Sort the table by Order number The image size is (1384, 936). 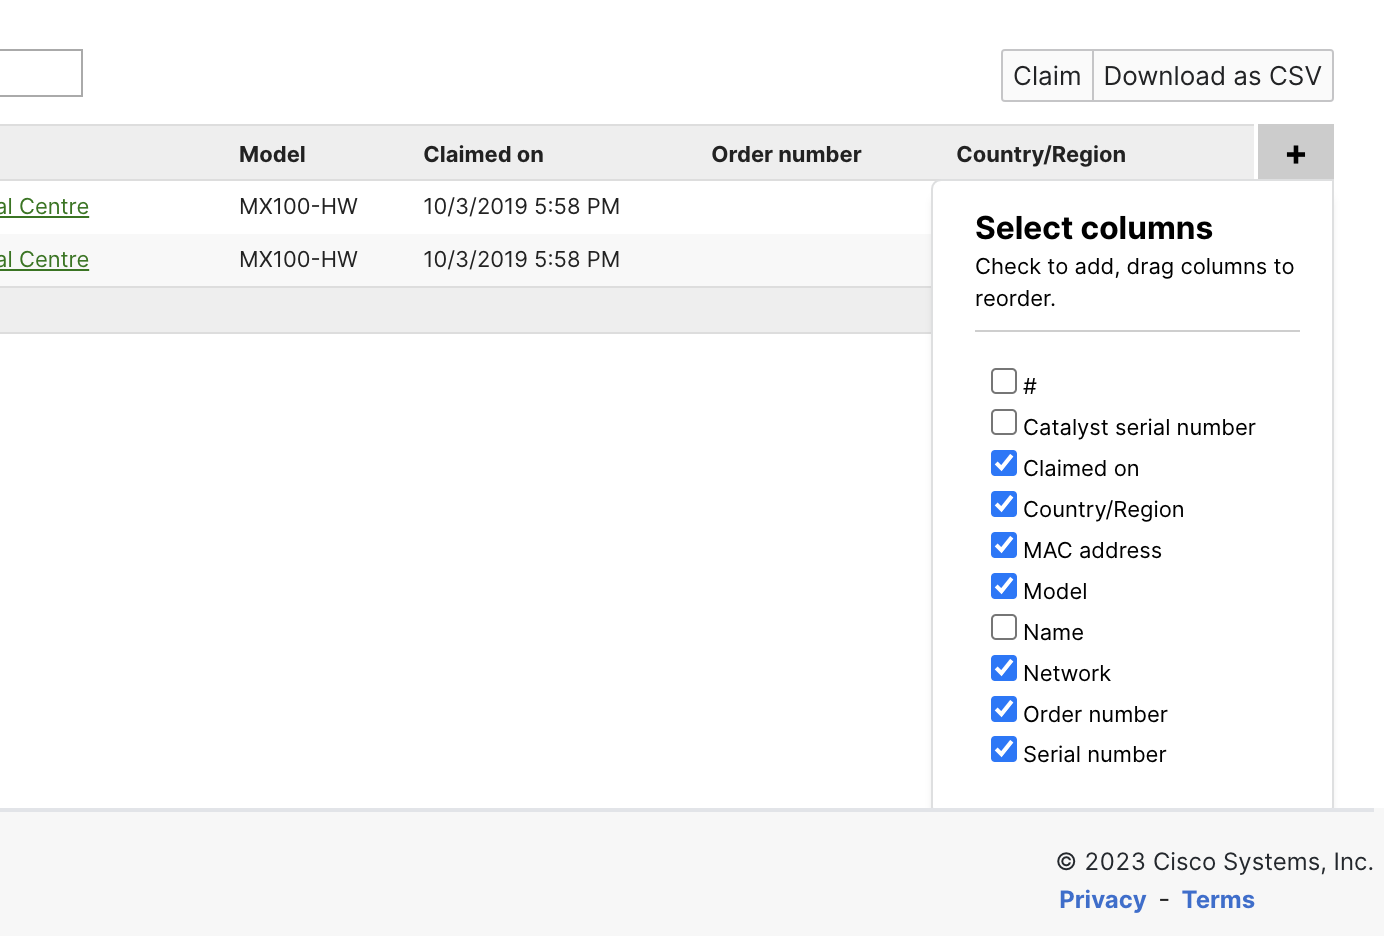click(786, 154)
